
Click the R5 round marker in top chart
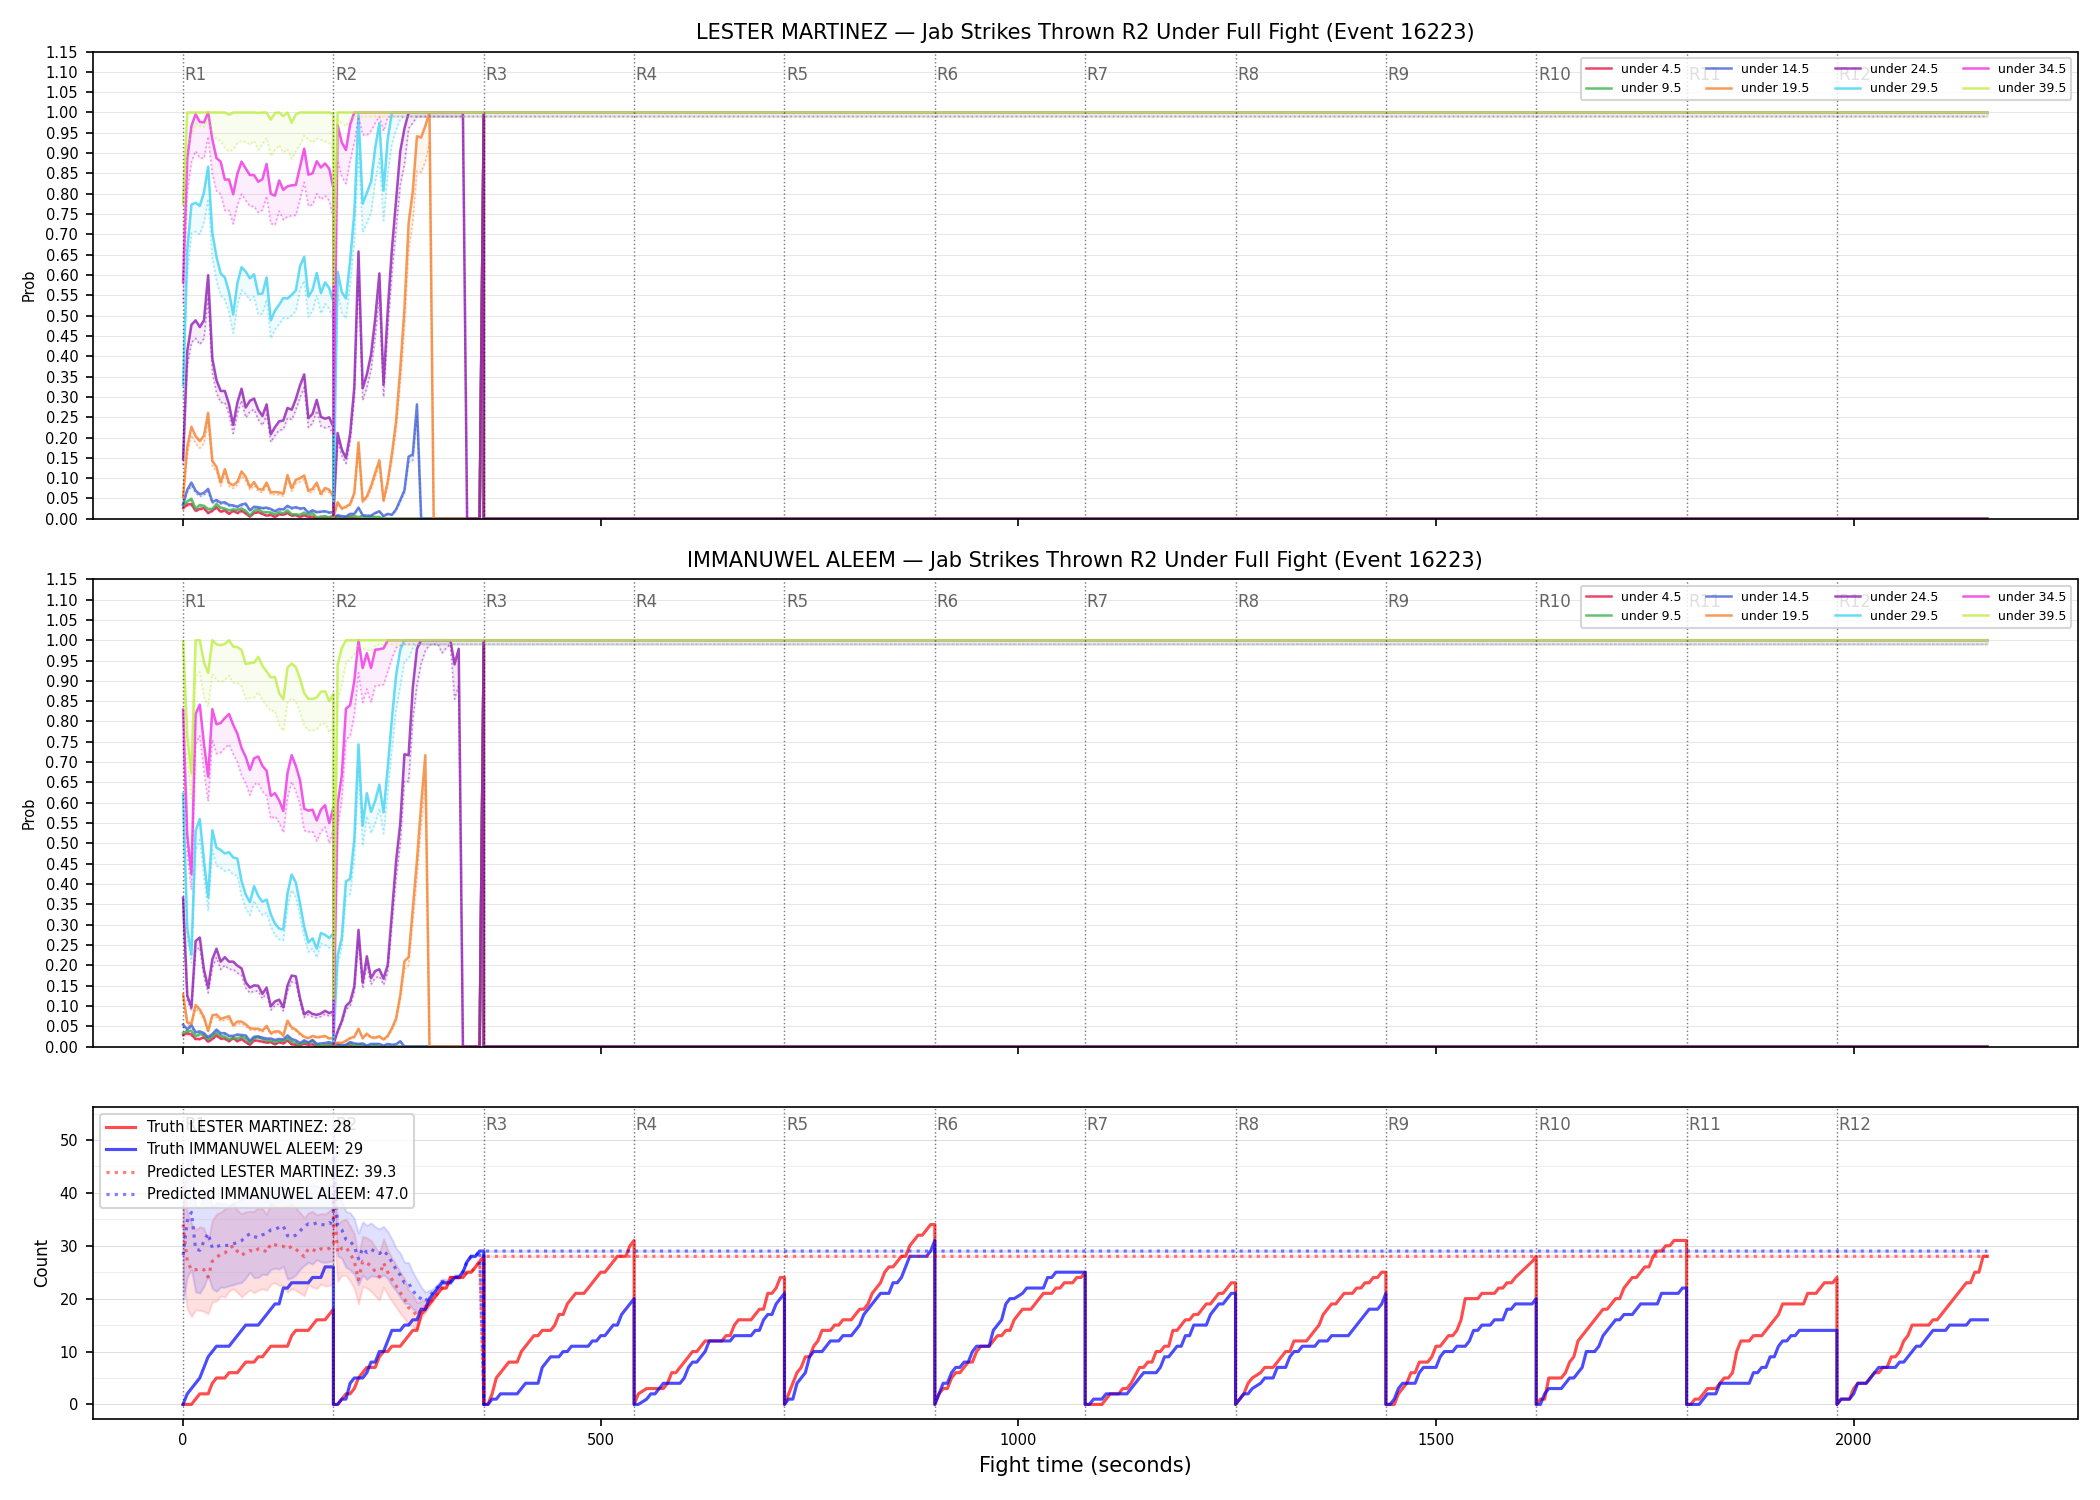point(797,74)
